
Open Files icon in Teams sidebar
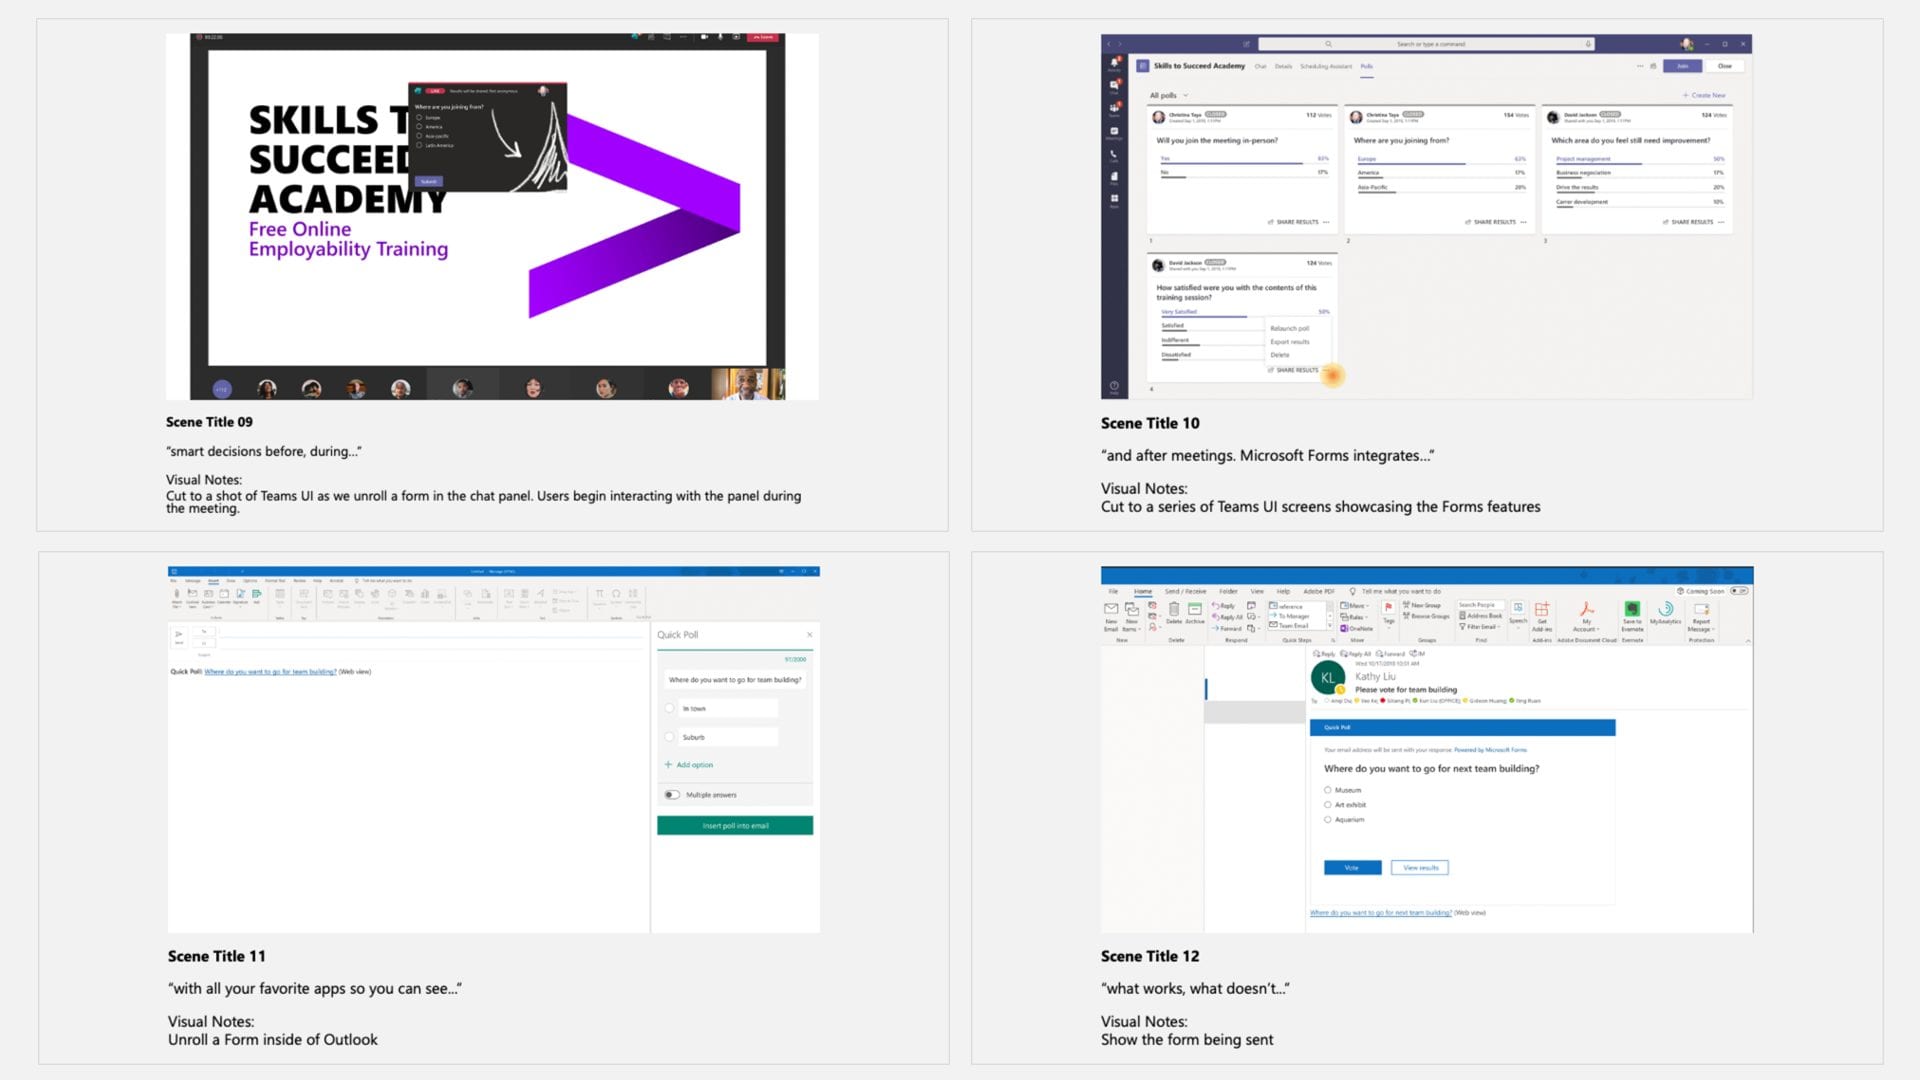1114,177
